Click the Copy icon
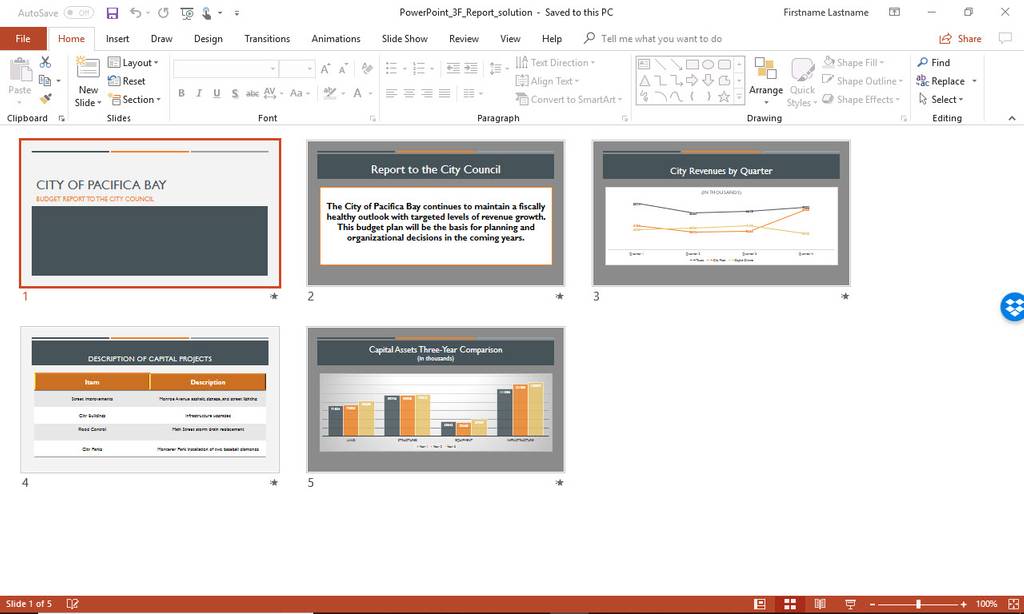This screenshot has height=614, width=1024. click(45, 80)
